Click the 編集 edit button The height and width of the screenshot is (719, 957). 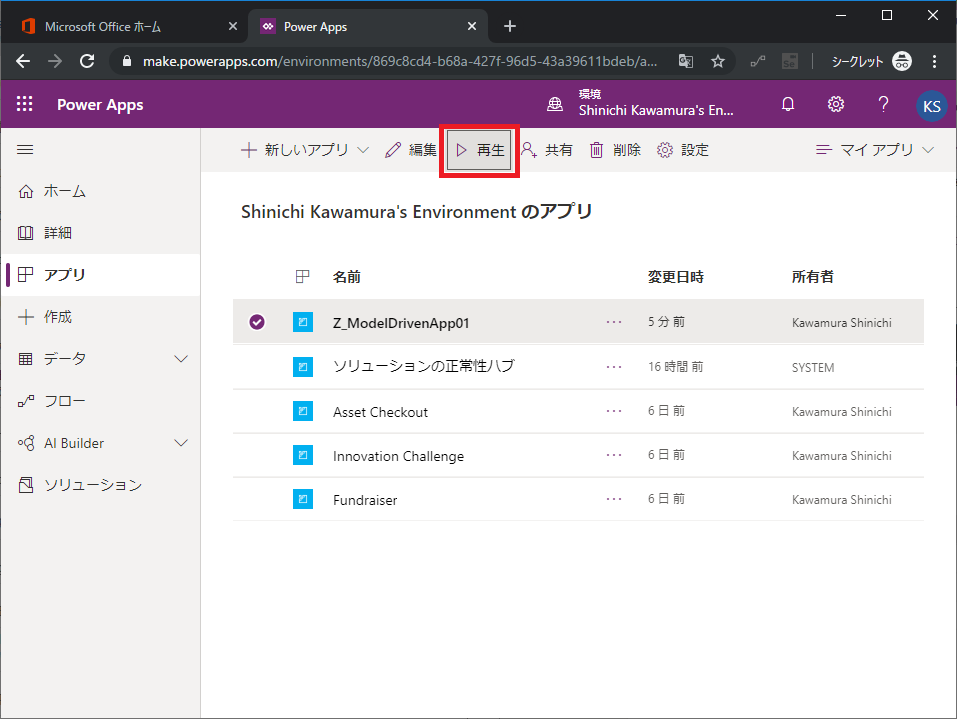click(x=411, y=150)
